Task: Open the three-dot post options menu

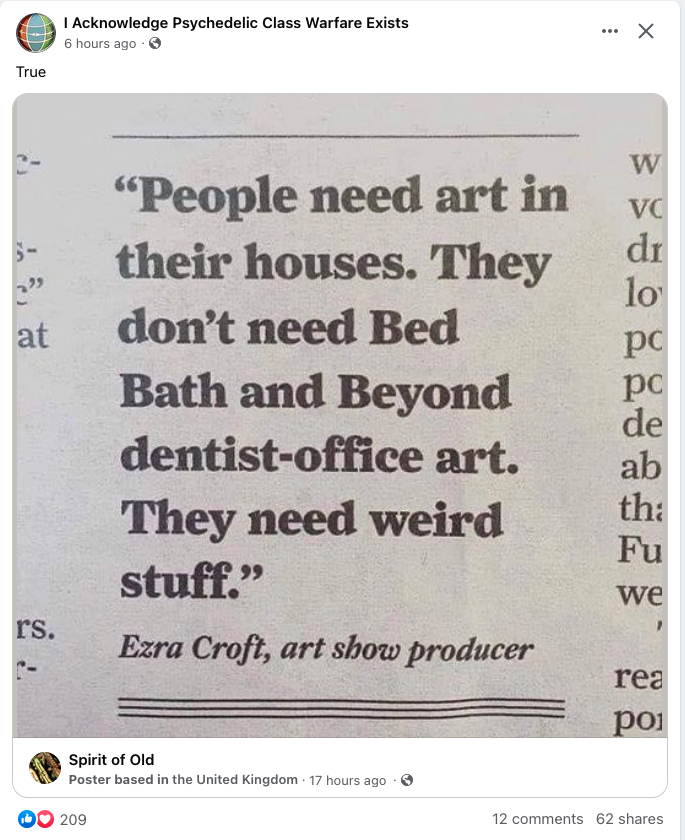Action: click(609, 31)
